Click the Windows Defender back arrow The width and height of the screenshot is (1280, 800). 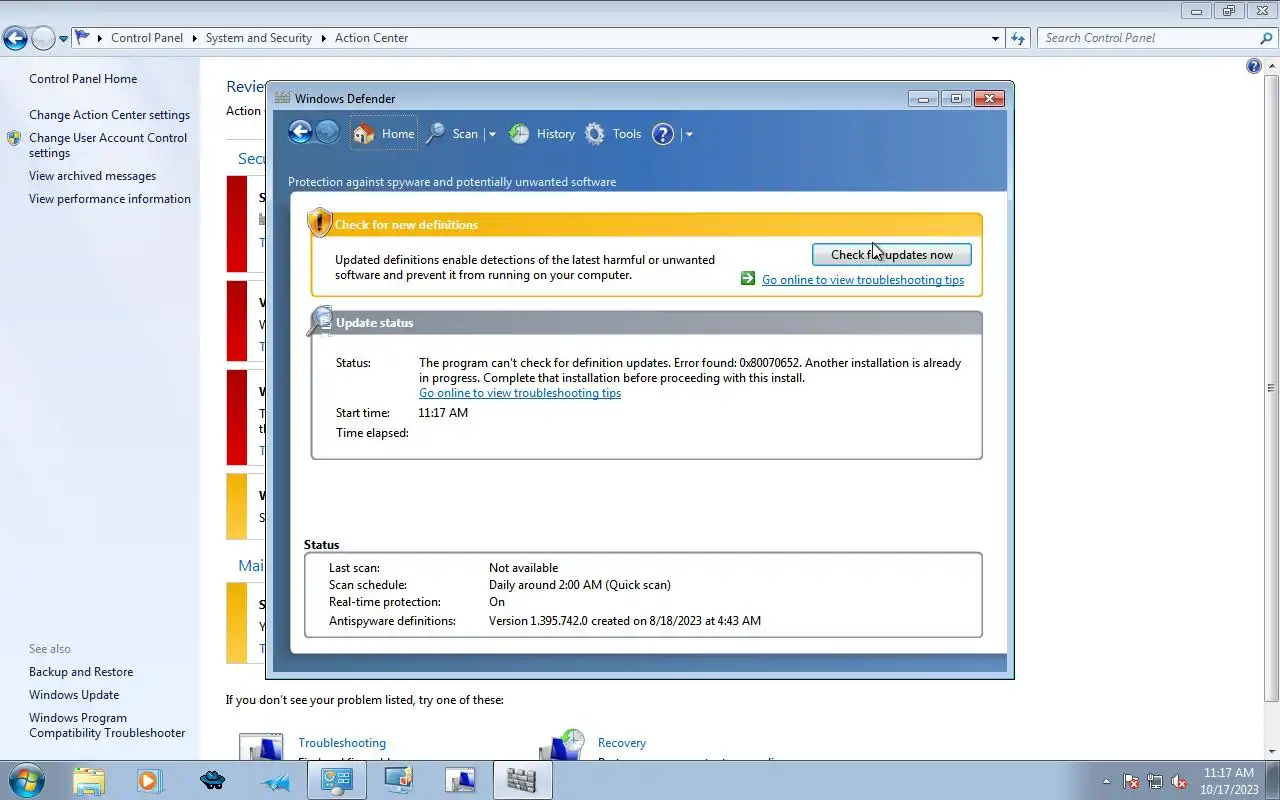click(x=300, y=132)
